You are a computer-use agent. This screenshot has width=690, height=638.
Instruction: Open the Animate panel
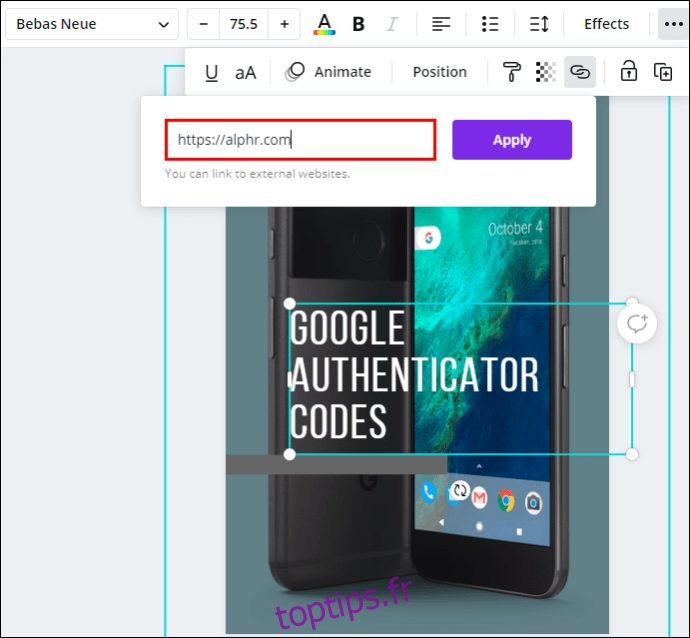328,72
